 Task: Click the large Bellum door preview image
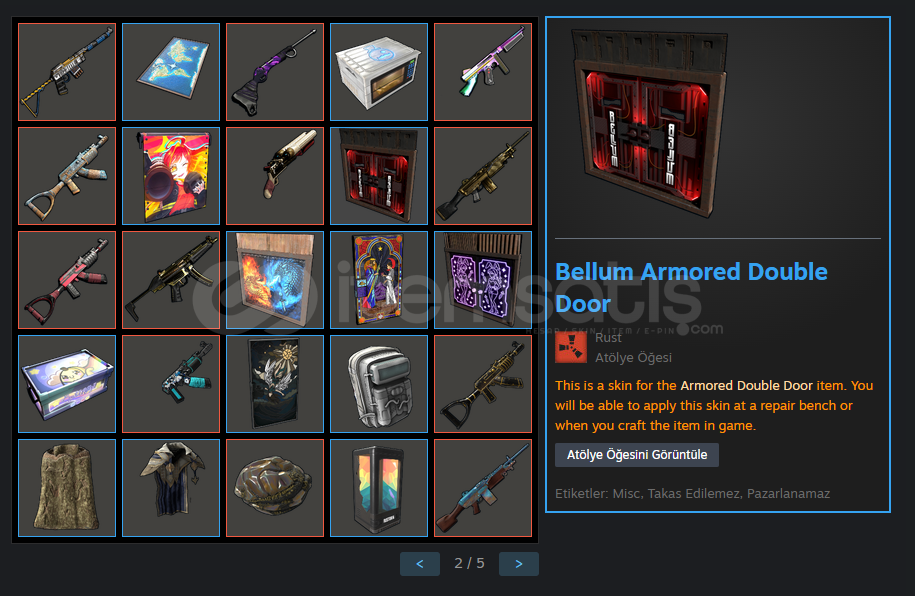coord(651,123)
